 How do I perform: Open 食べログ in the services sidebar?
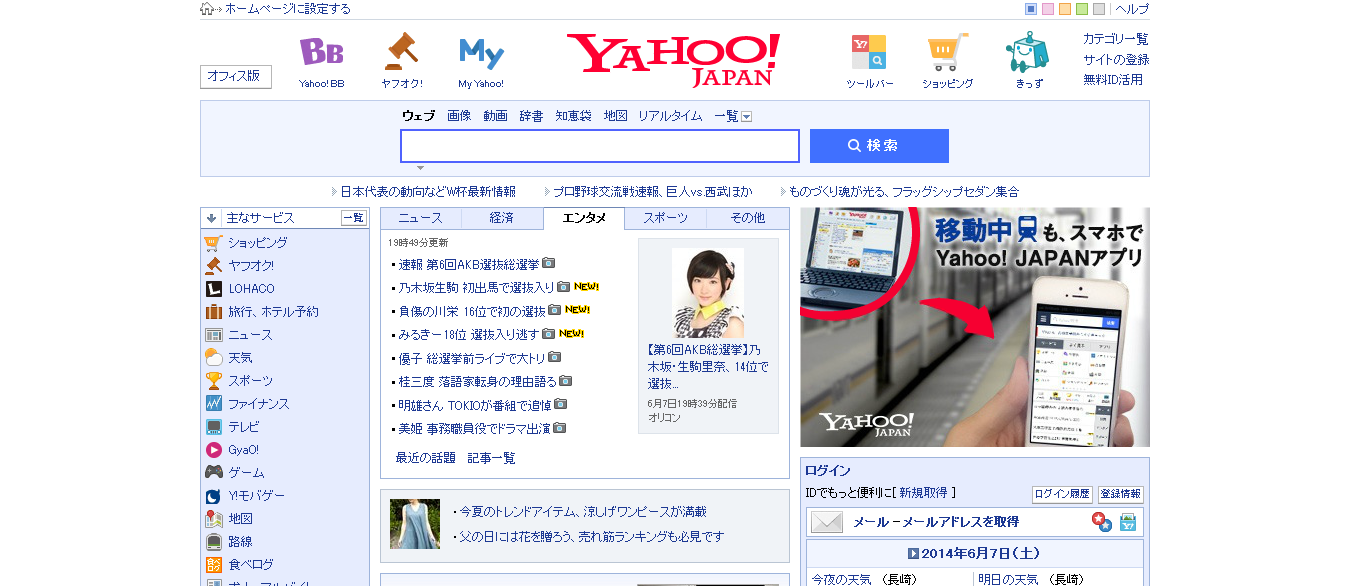[250, 565]
